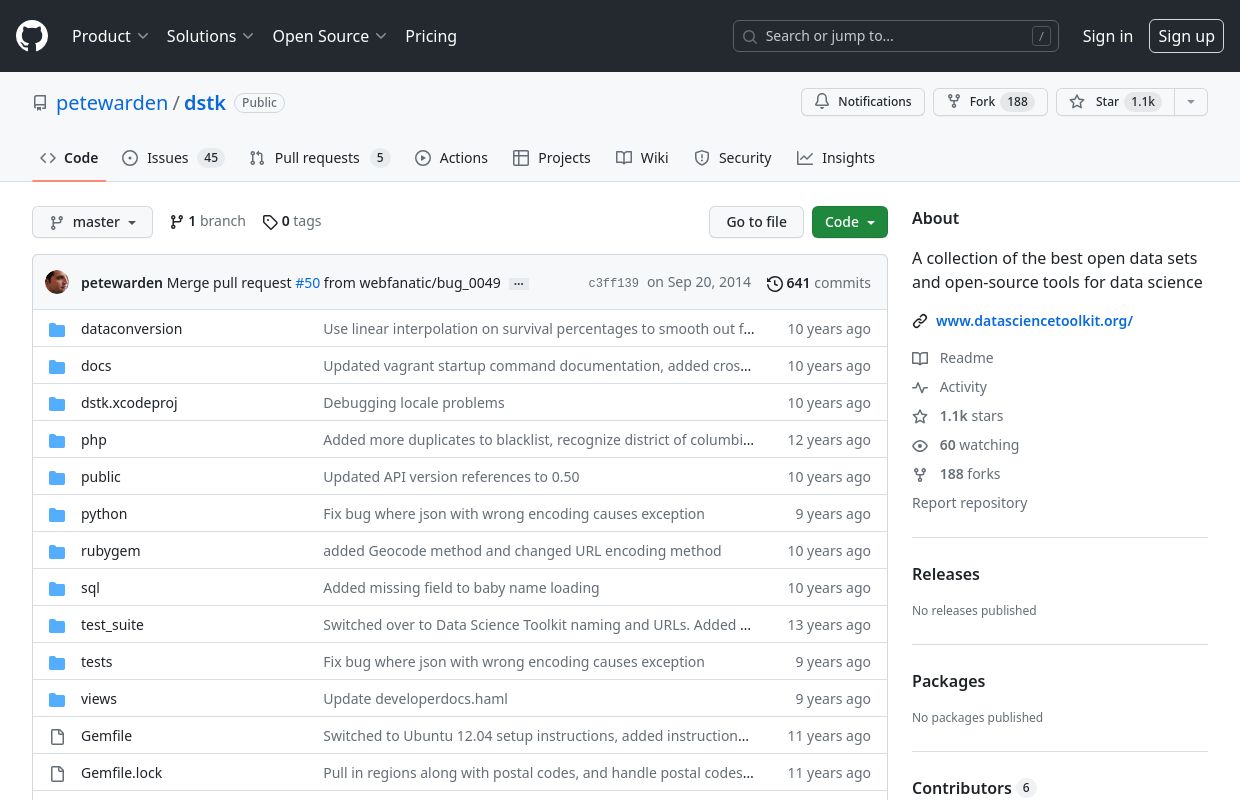This screenshot has height=800, width=1240.
Task: Click the python folder icon
Action: [57, 514]
